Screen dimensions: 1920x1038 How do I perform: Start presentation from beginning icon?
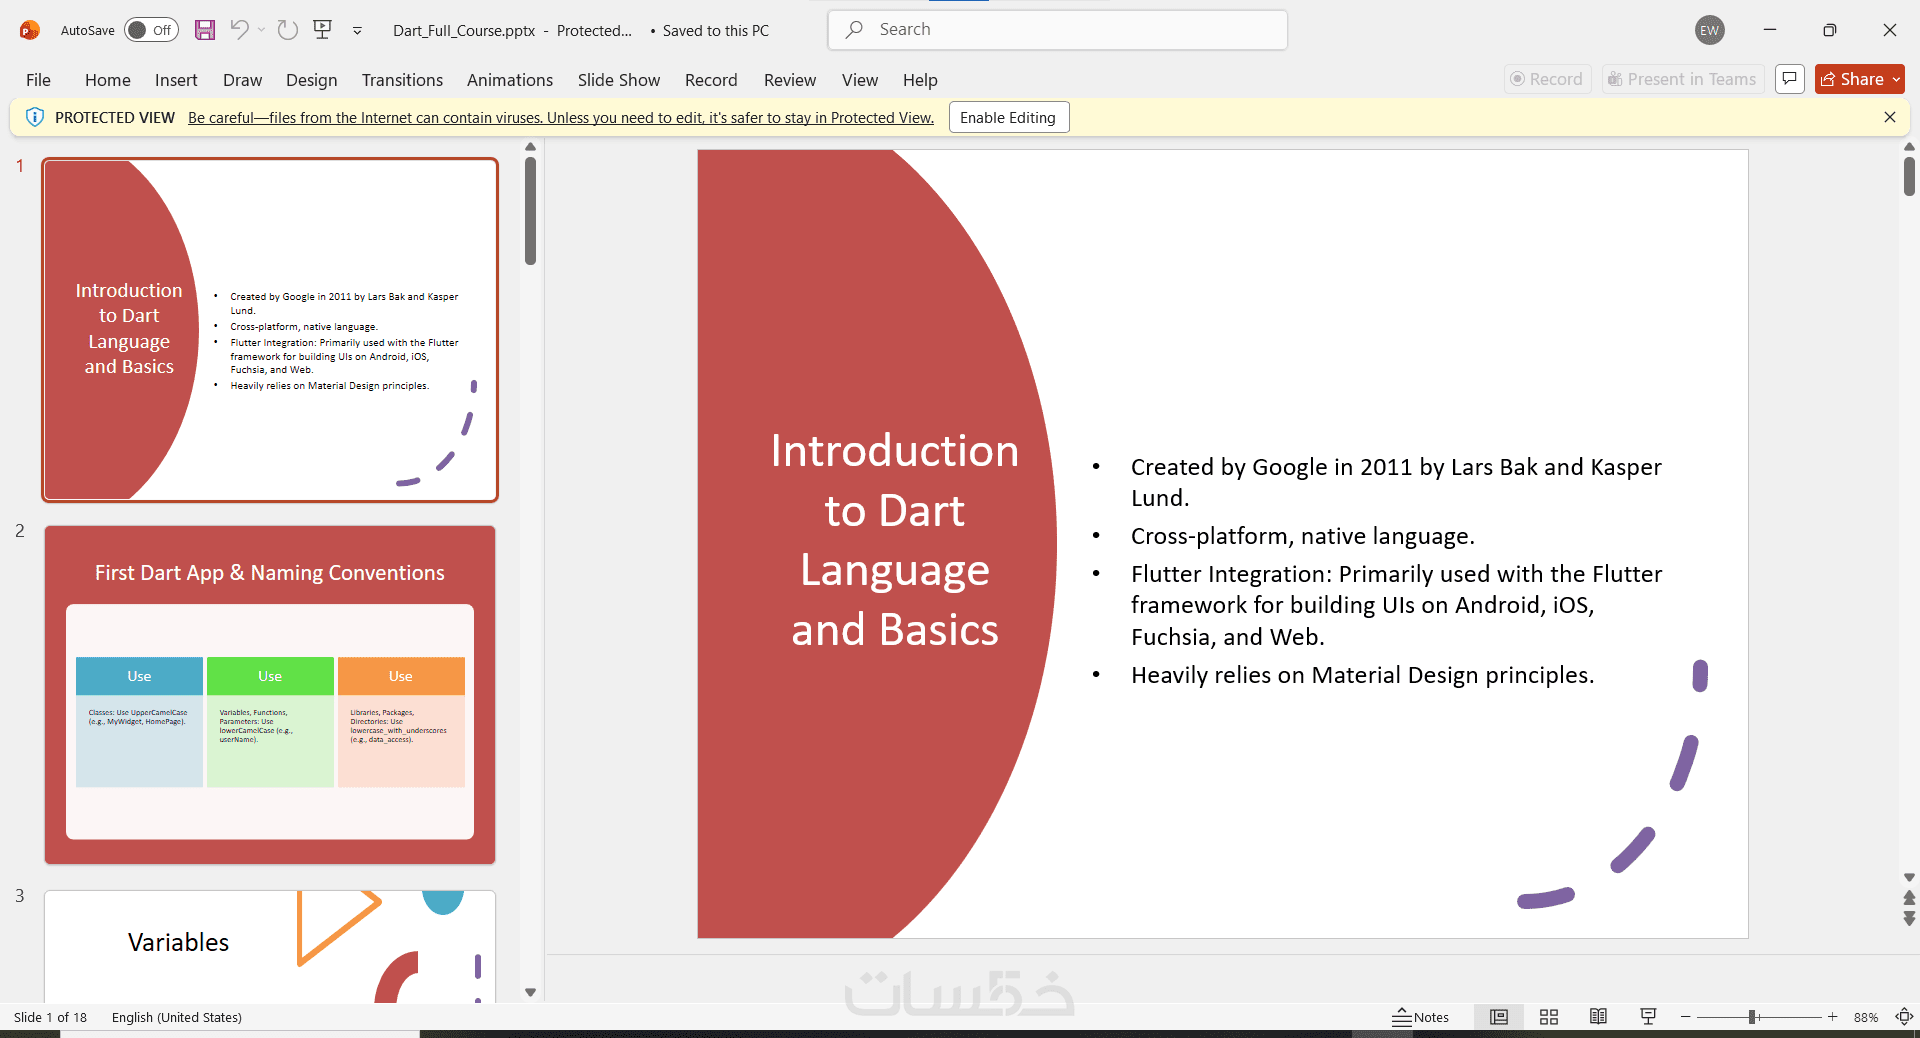point(322,30)
